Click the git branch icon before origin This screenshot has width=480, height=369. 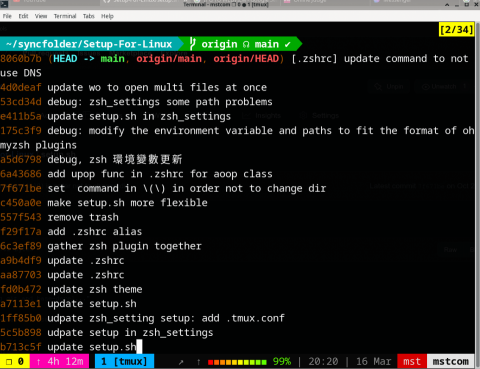pyautogui.click(x=192, y=44)
